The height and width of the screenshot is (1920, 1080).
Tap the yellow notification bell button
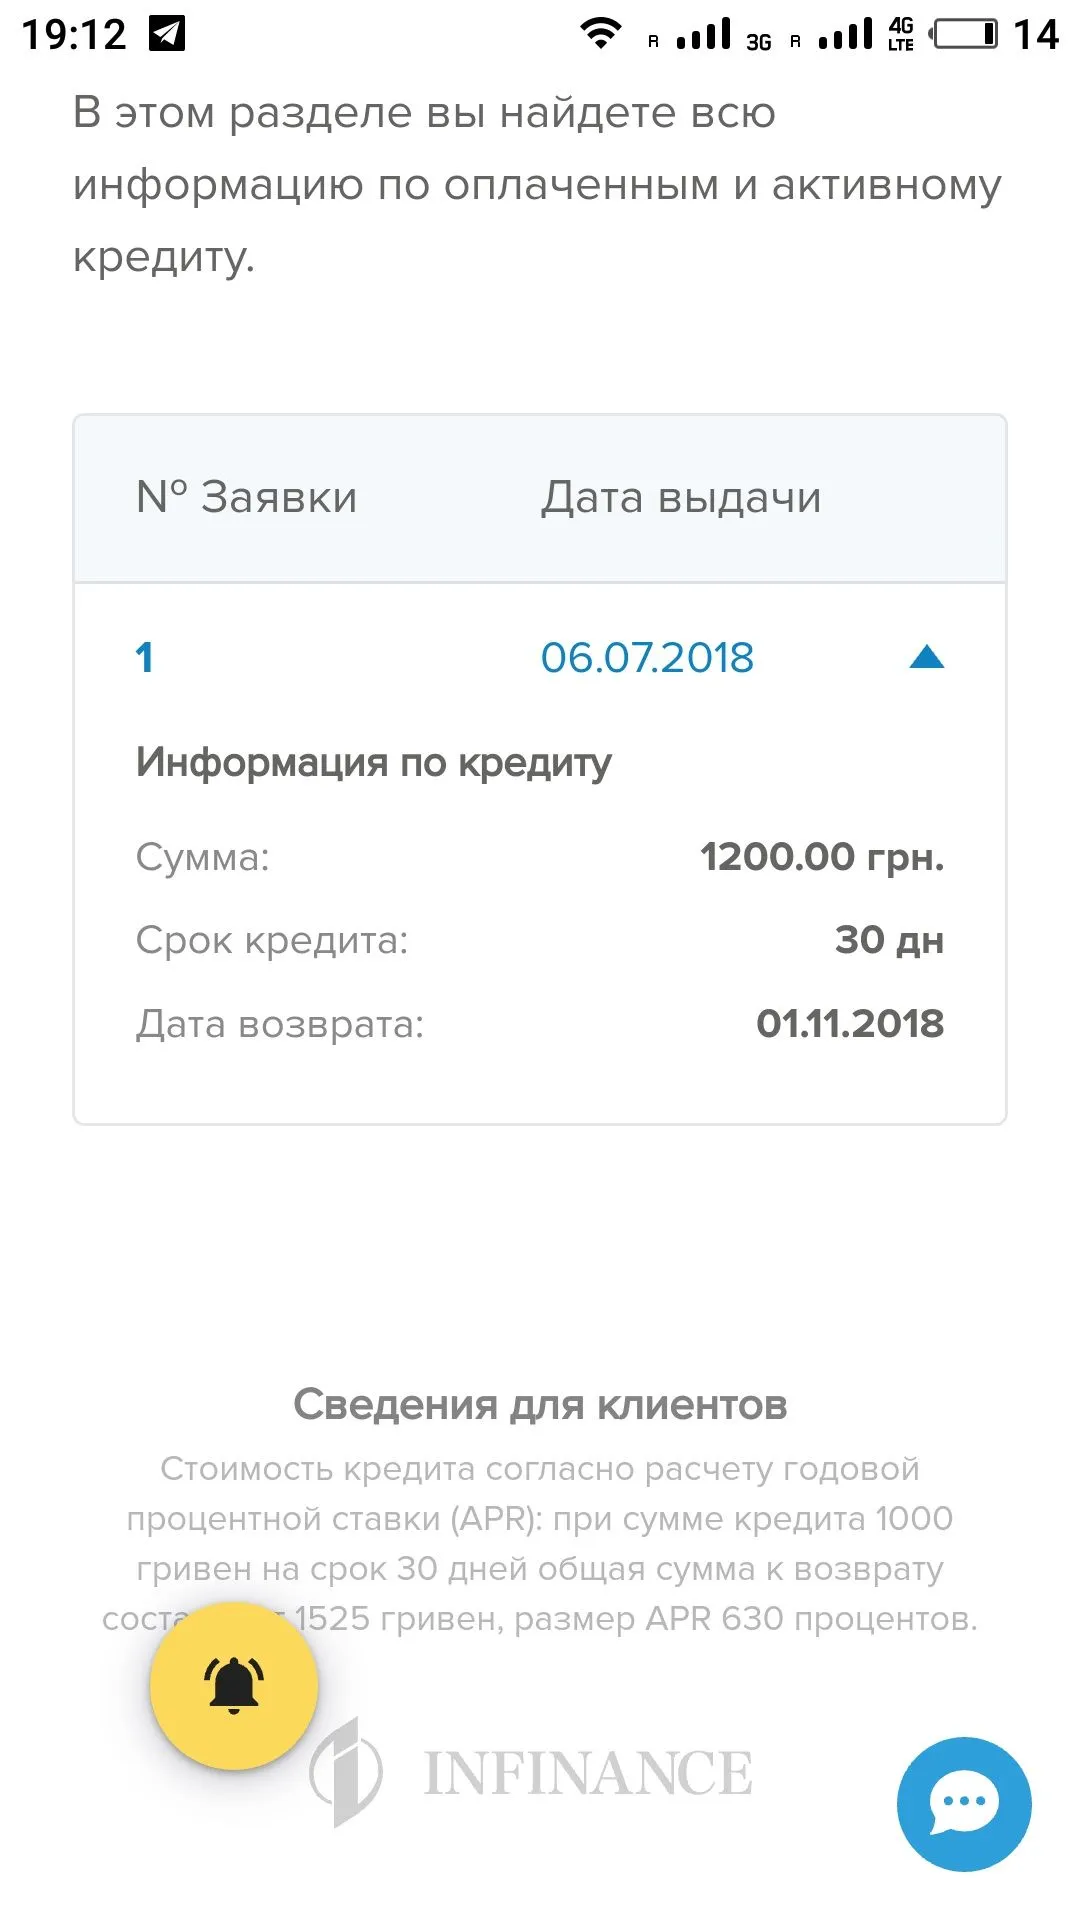click(x=234, y=1685)
